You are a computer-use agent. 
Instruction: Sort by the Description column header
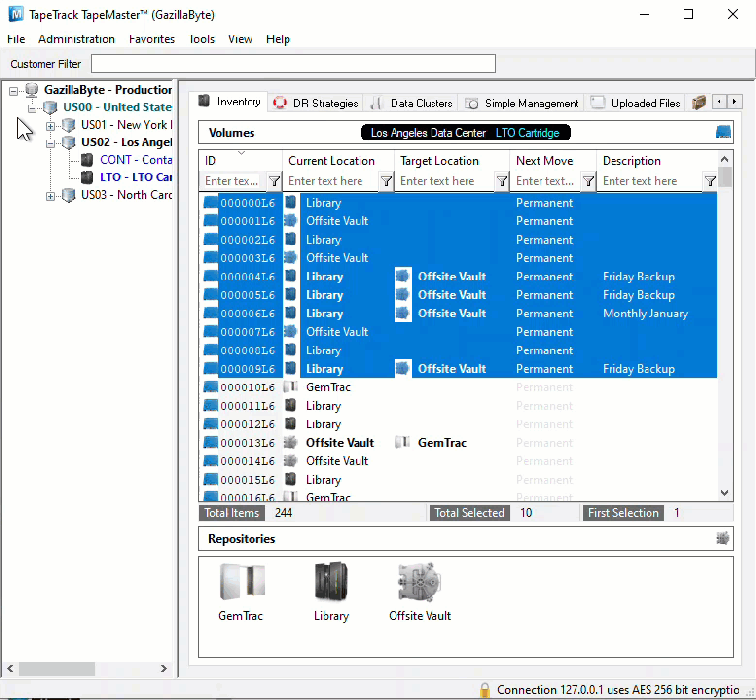pyautogui.click(x=658, y=161)
